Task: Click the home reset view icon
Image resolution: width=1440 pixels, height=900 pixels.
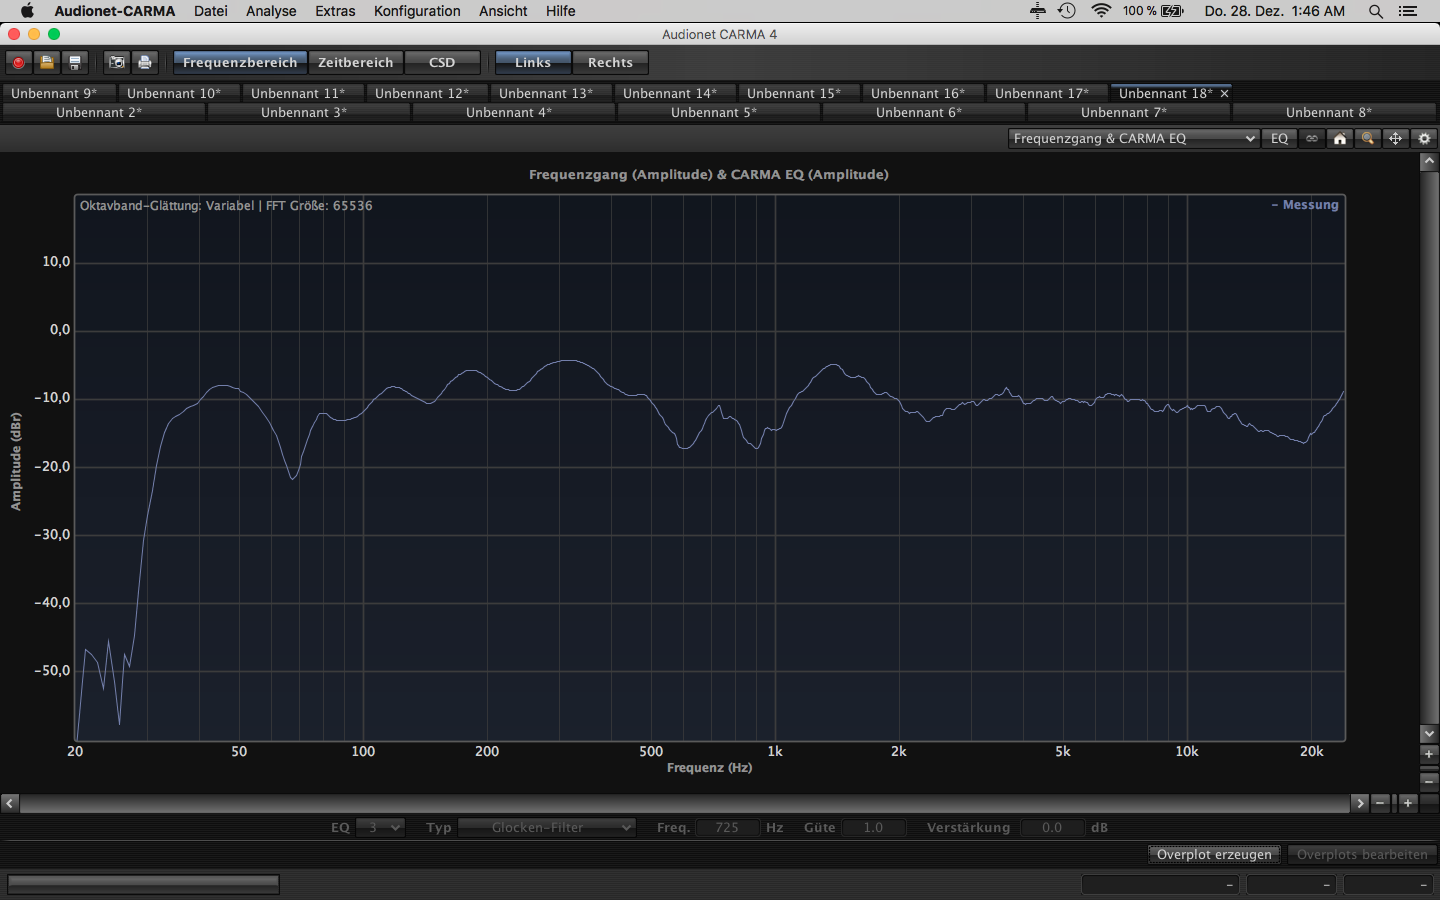Action: (x=1340, y=139)
